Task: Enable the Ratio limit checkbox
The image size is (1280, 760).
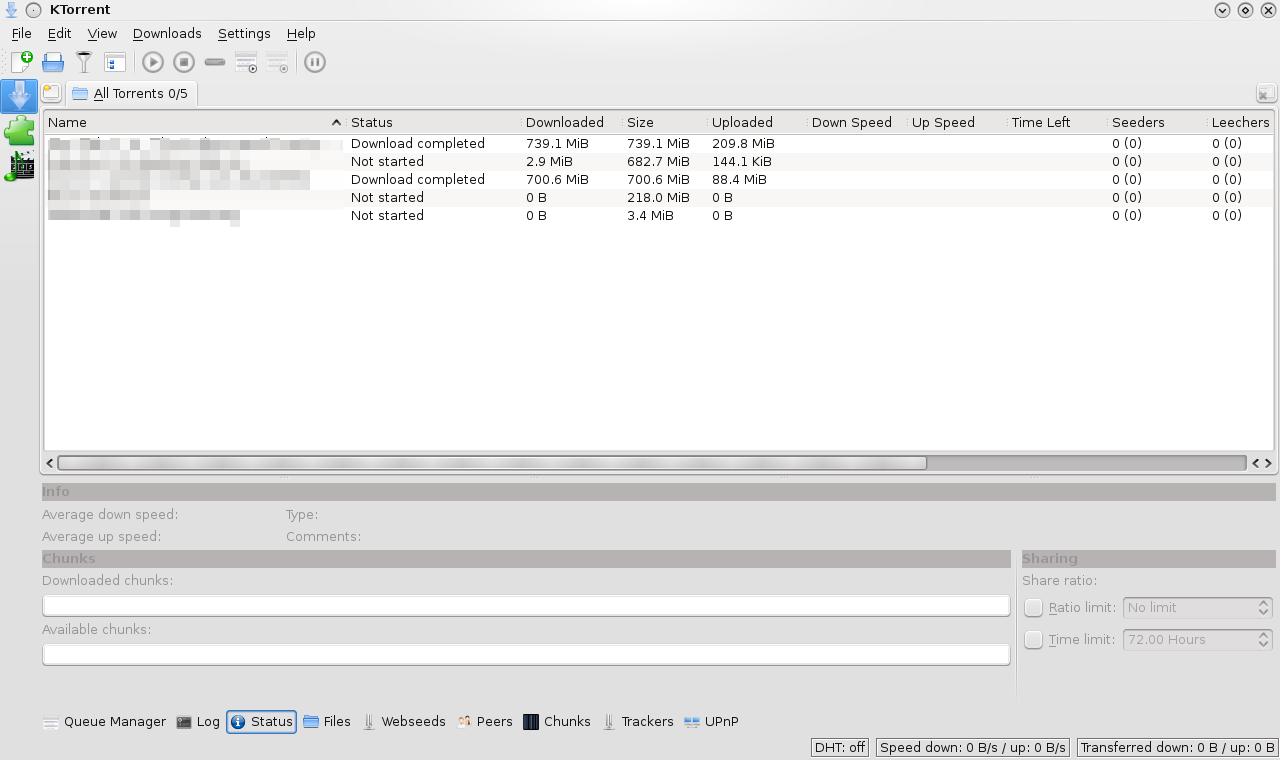Action: 1034,608
